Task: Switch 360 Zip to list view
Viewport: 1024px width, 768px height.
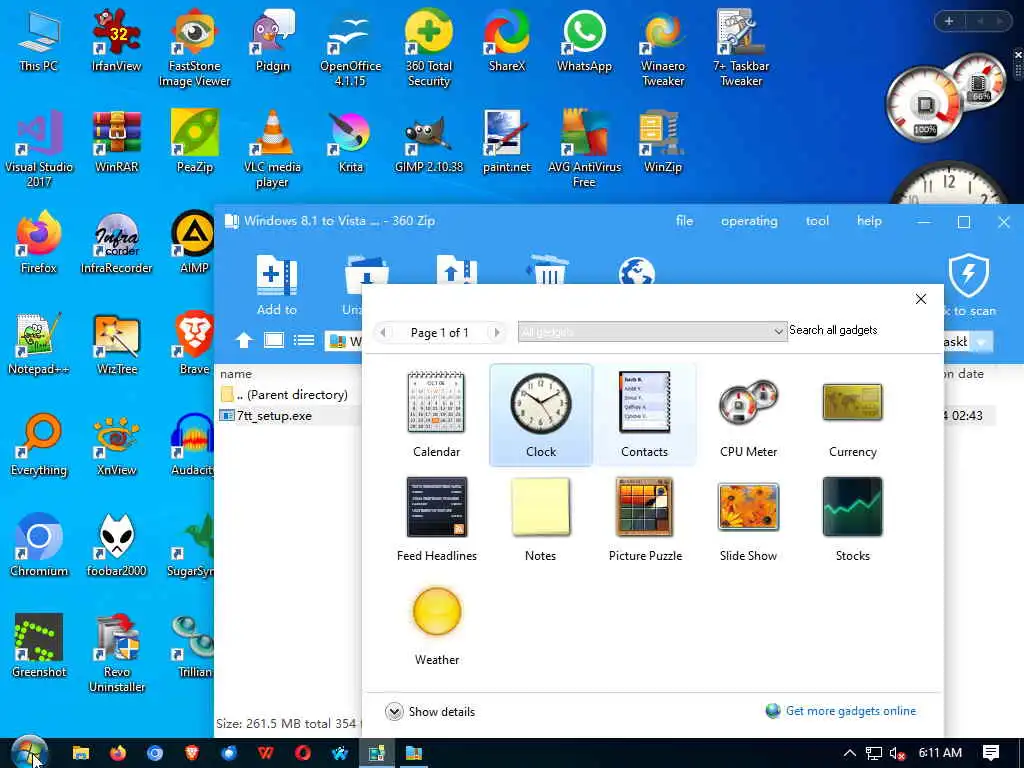Action: click(x=304, y=340)
